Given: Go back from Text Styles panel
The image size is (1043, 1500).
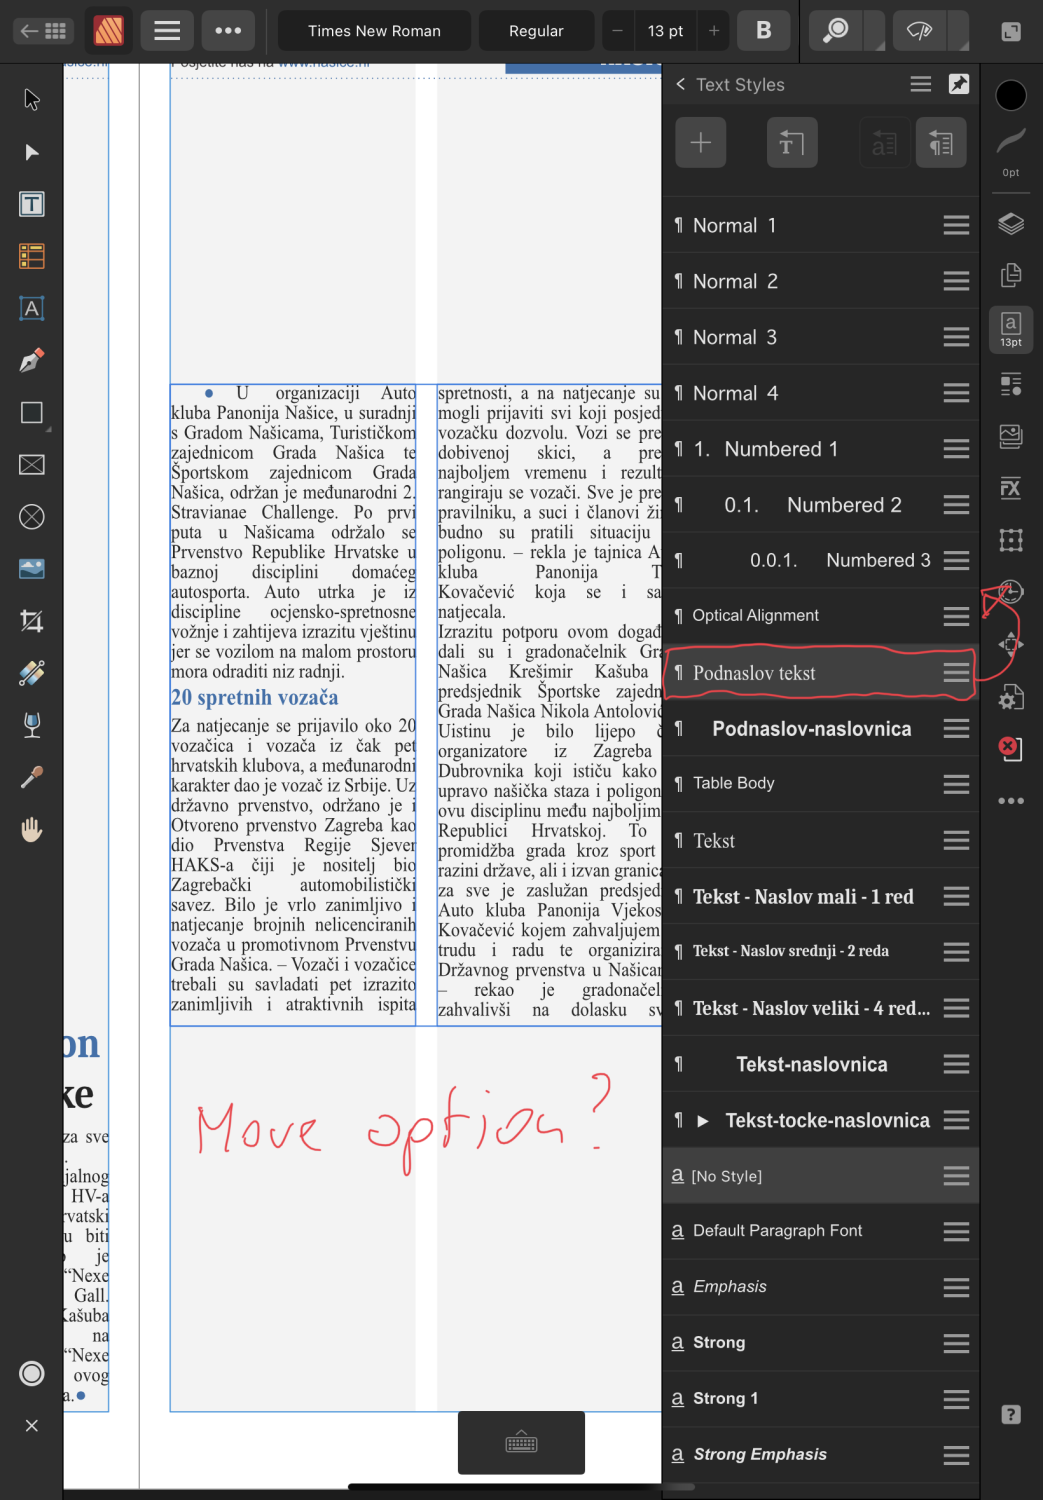Looking at the screenshot, I should coord(681,84).
